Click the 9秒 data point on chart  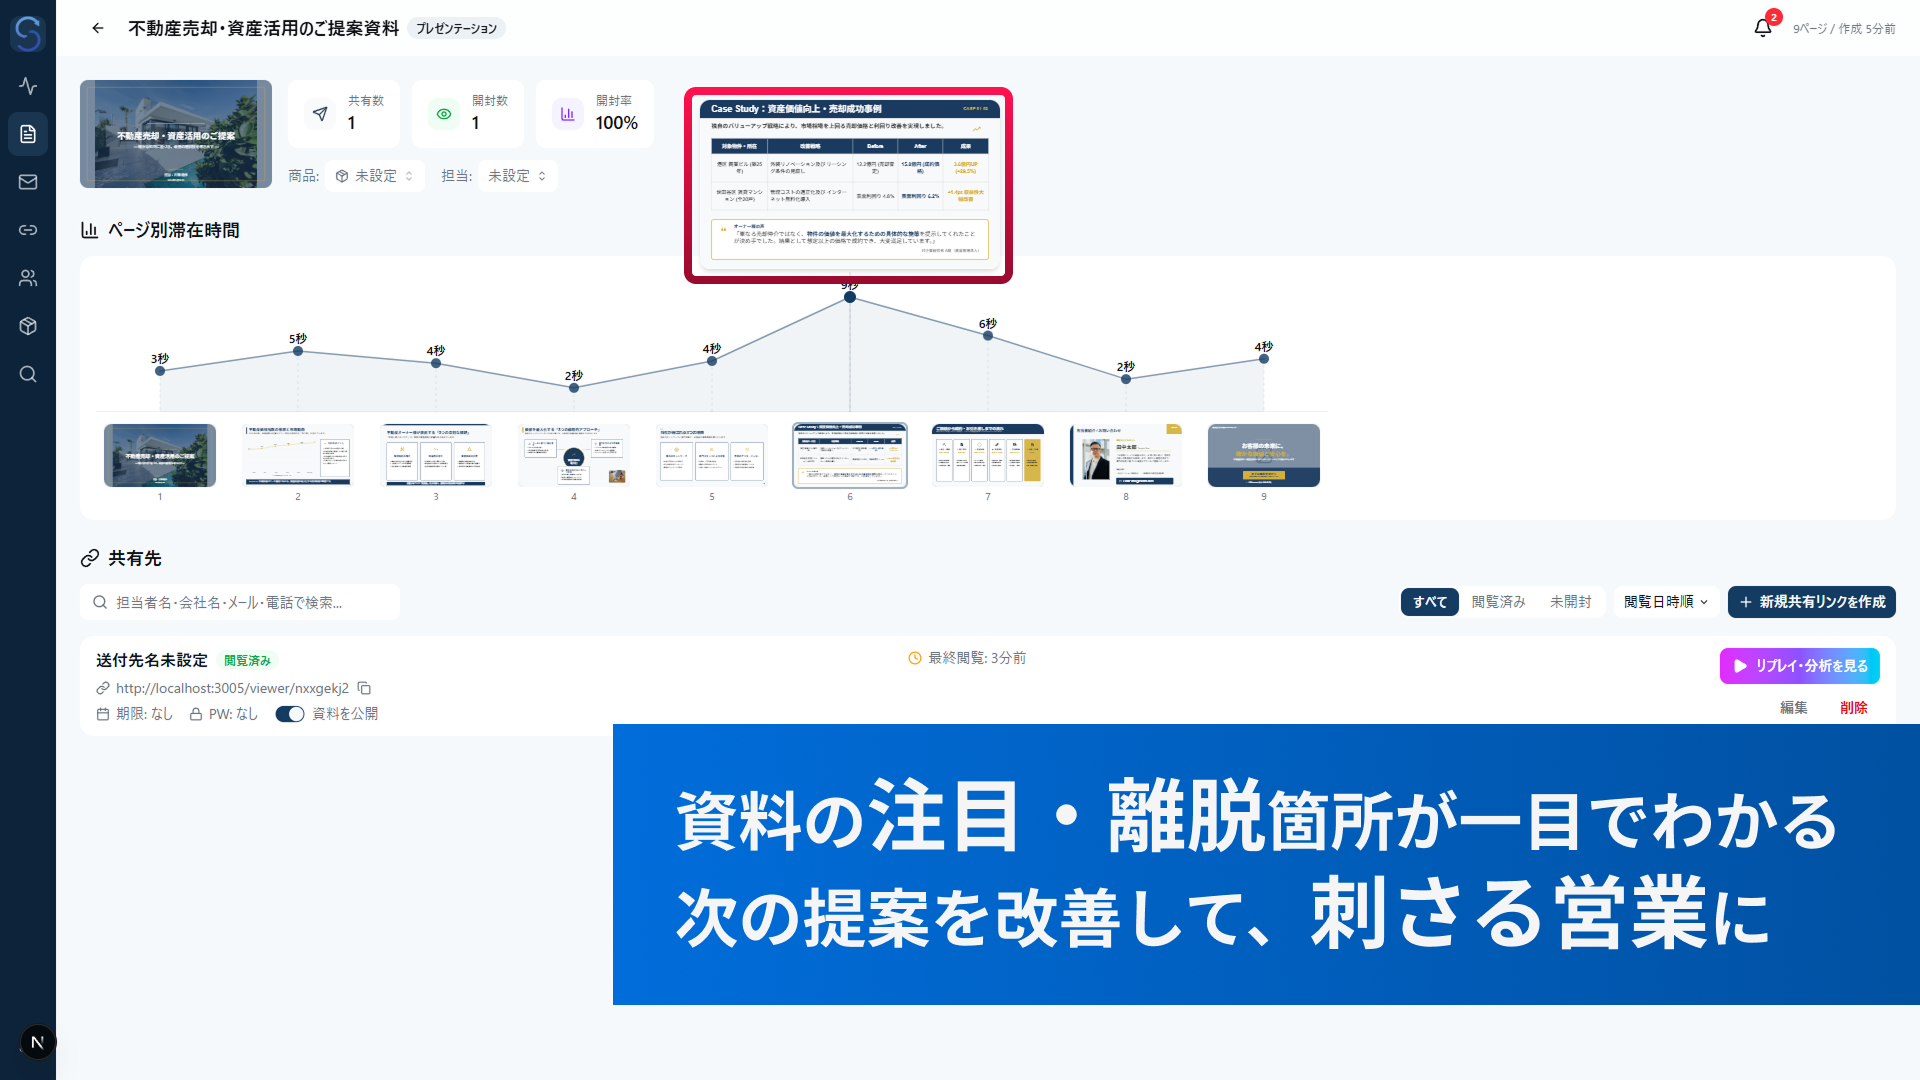point(850,297)
